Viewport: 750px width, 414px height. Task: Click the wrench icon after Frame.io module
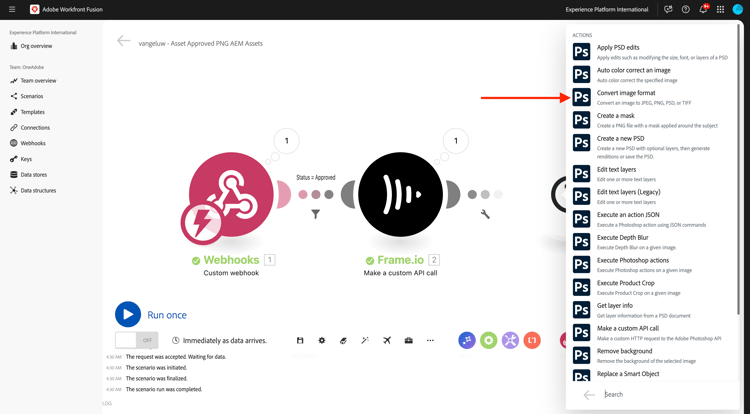click(x=485, y=214)
